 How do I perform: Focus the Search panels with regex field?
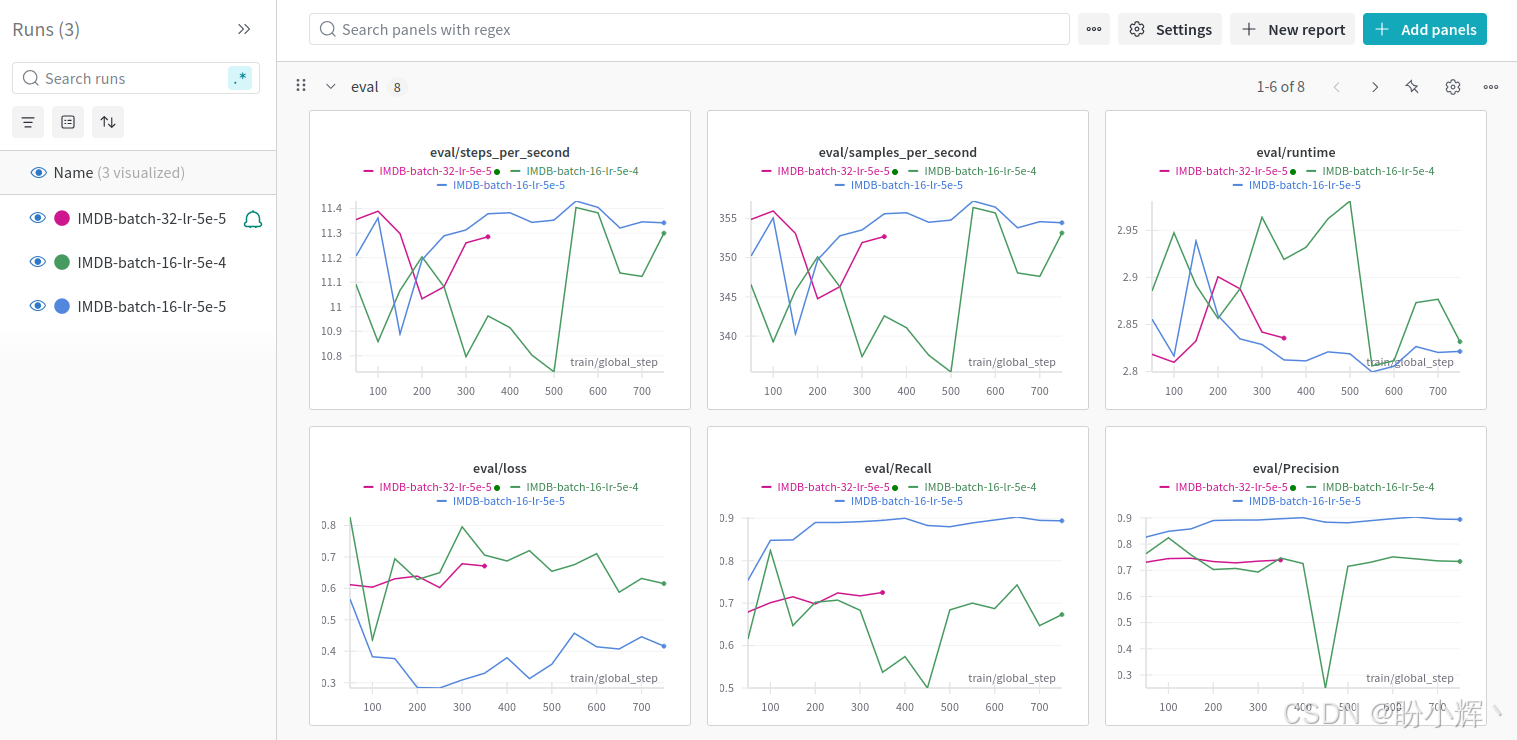[689, 29]
